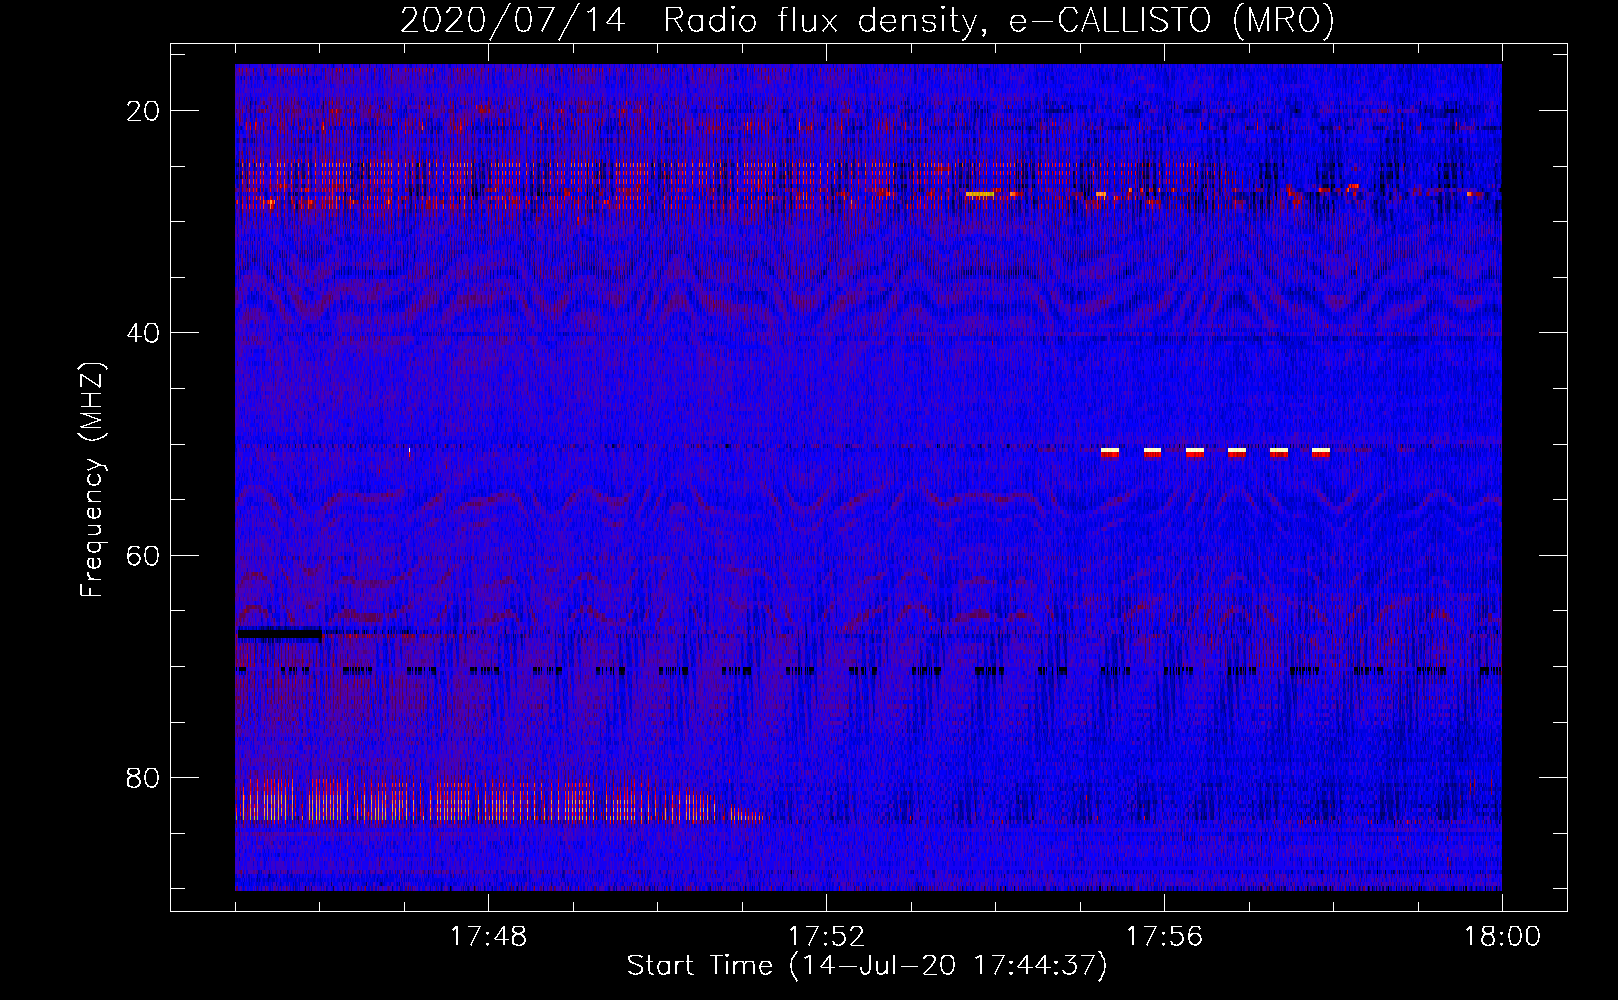This screenshot has width=1618, height=1000.
Task: Click the frequency tick label 40
Action: [144, 333]
